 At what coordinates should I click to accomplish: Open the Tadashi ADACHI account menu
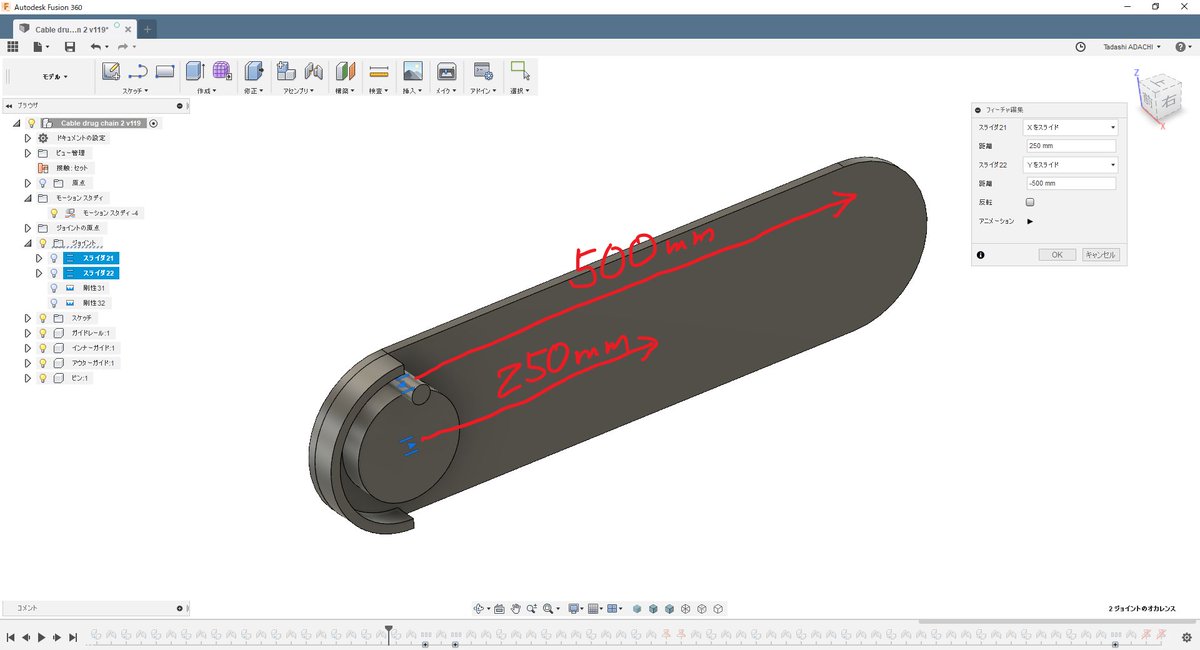(x=1131, y=45)
